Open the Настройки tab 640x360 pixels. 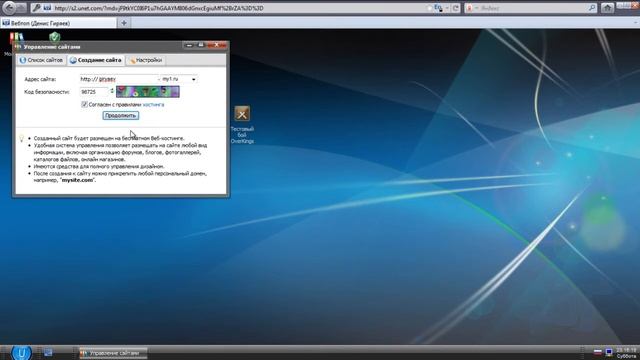point(146,60)
